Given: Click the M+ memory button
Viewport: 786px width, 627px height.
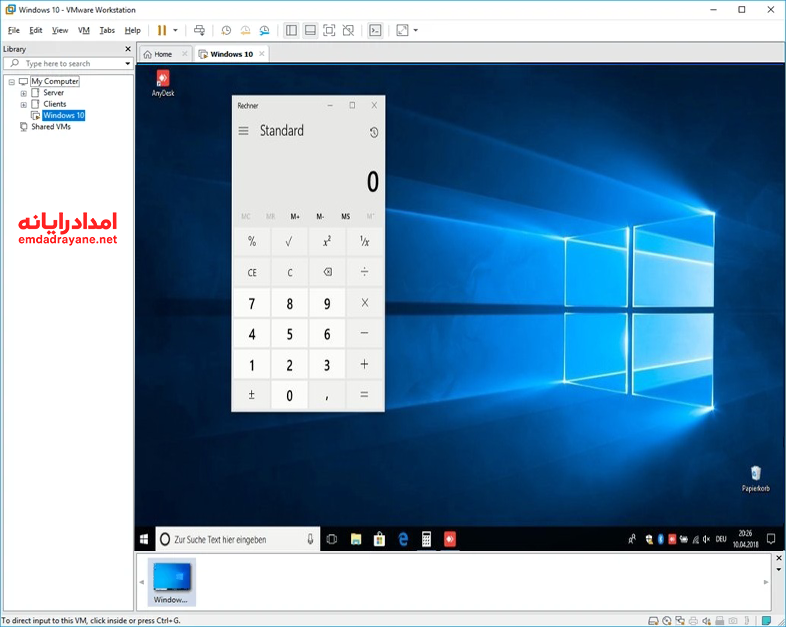Looking at the screenshot, I should coord(295,217).
